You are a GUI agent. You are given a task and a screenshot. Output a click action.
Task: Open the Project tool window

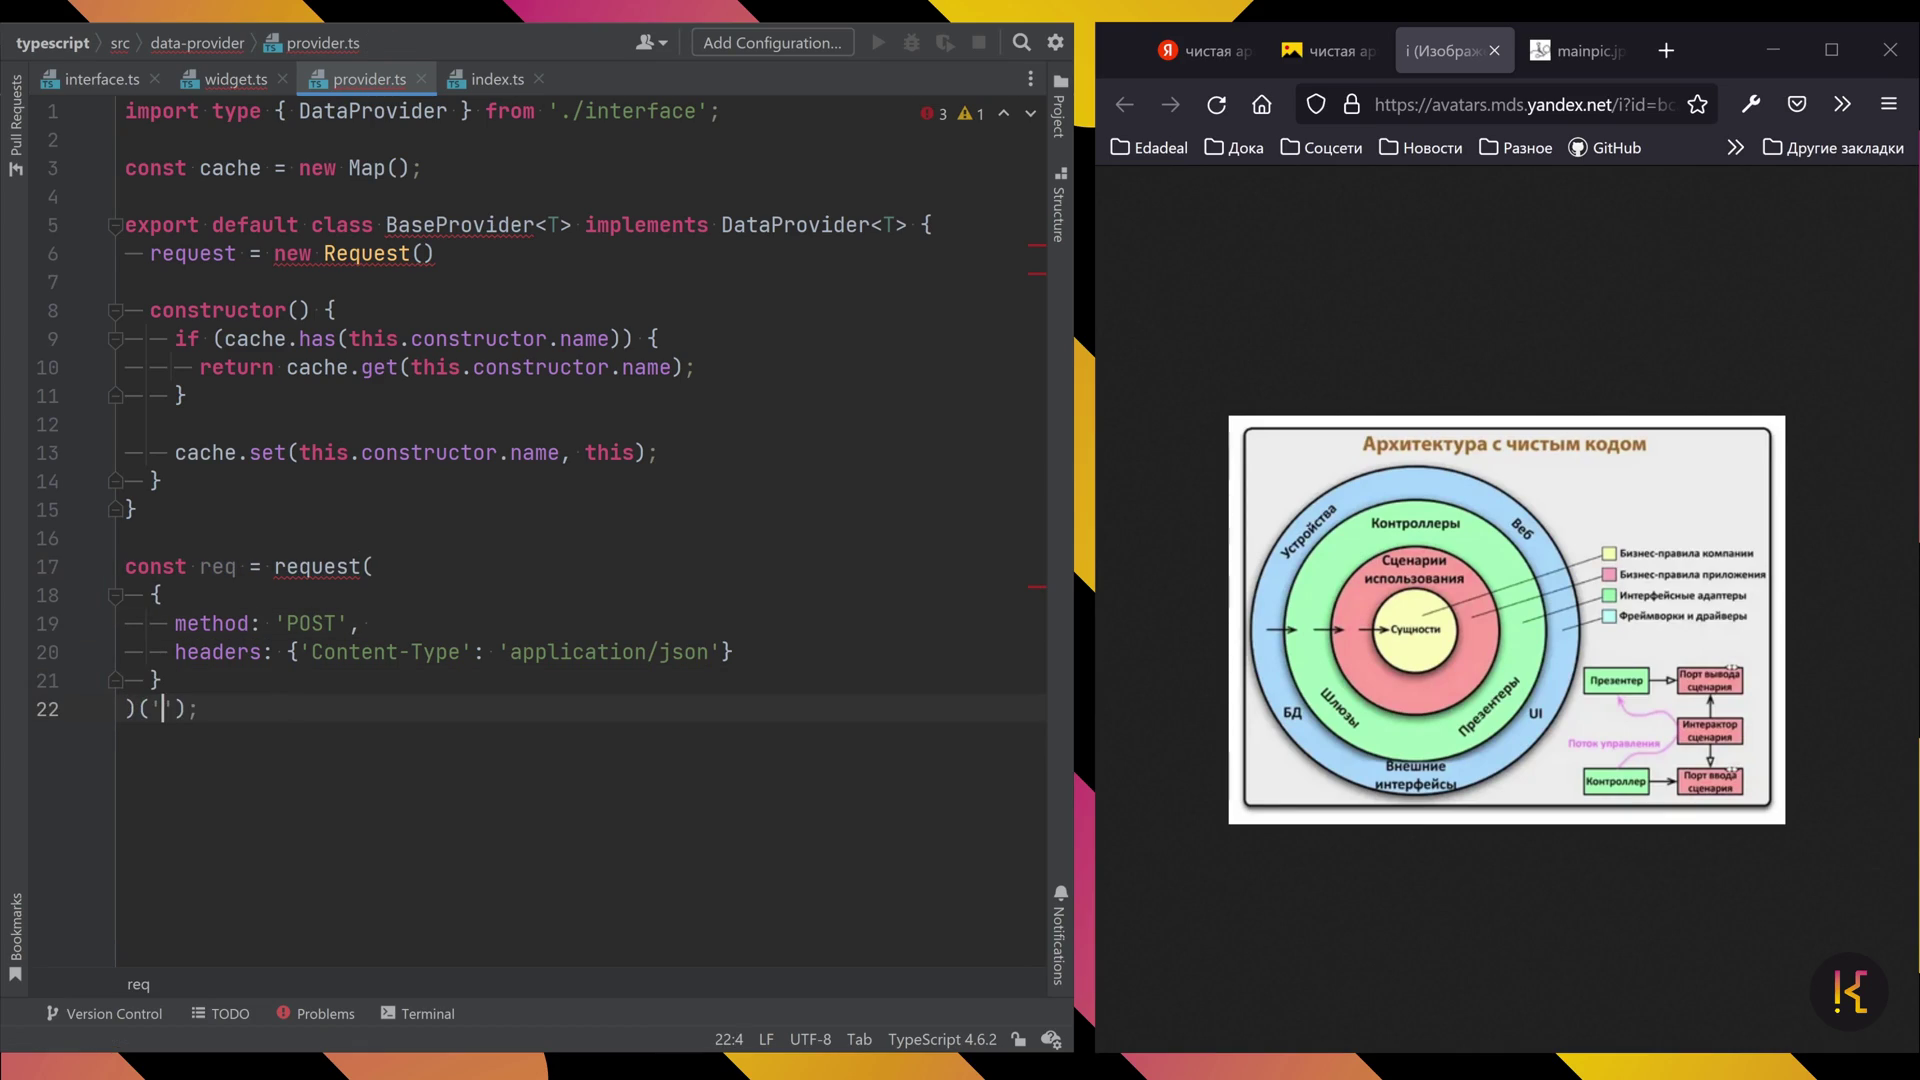coord(1060,105)
